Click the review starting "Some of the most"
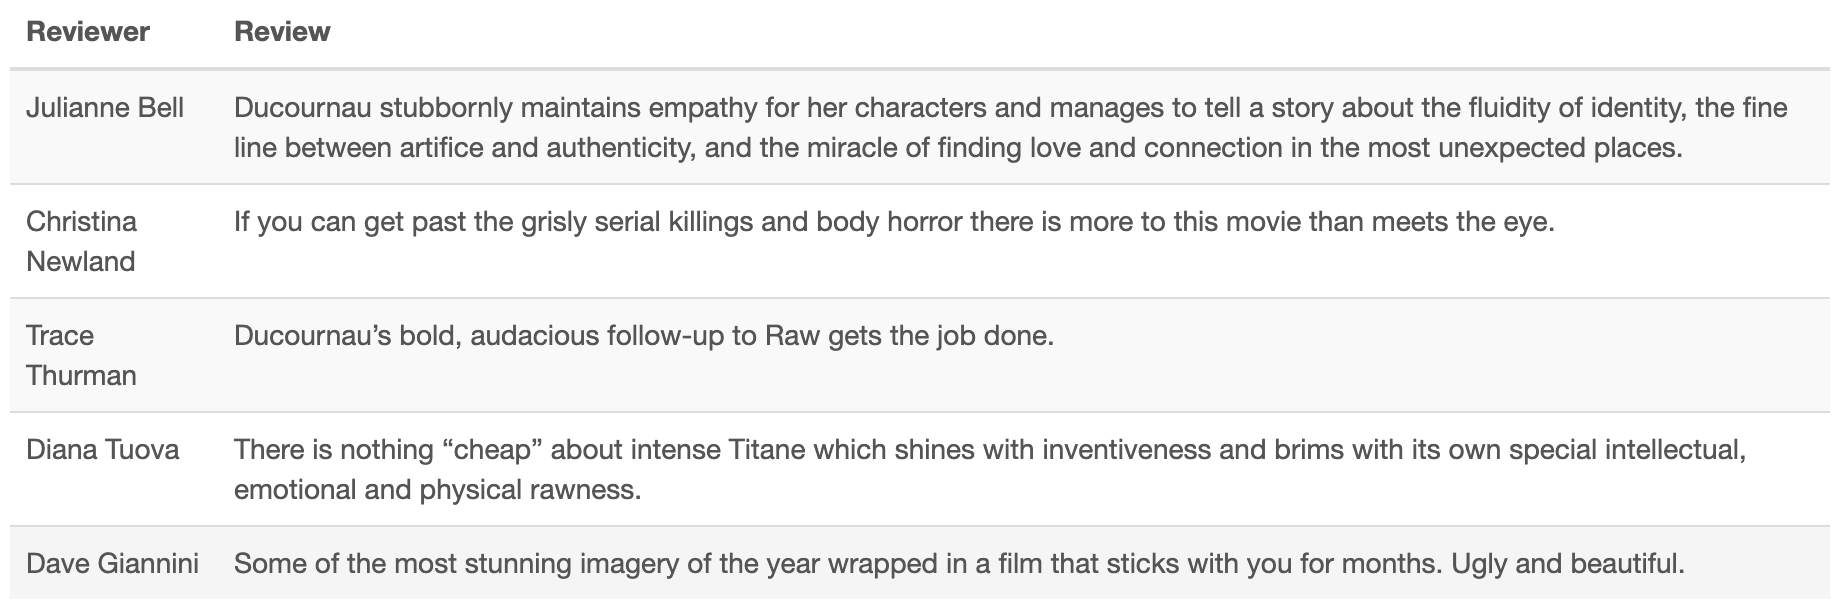The height and width of the screenshot is (608, 1844). 958,564
